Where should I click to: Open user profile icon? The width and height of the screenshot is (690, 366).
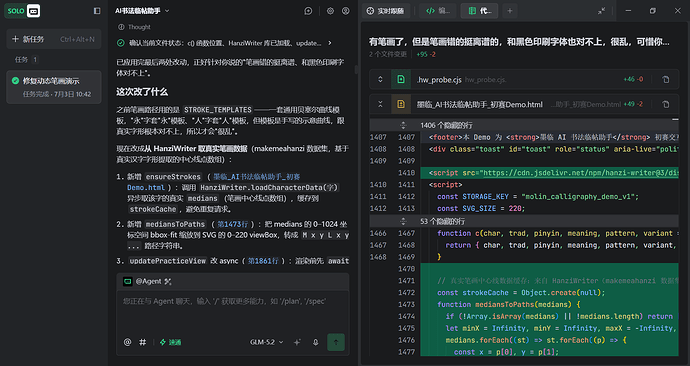pos(346,11)
